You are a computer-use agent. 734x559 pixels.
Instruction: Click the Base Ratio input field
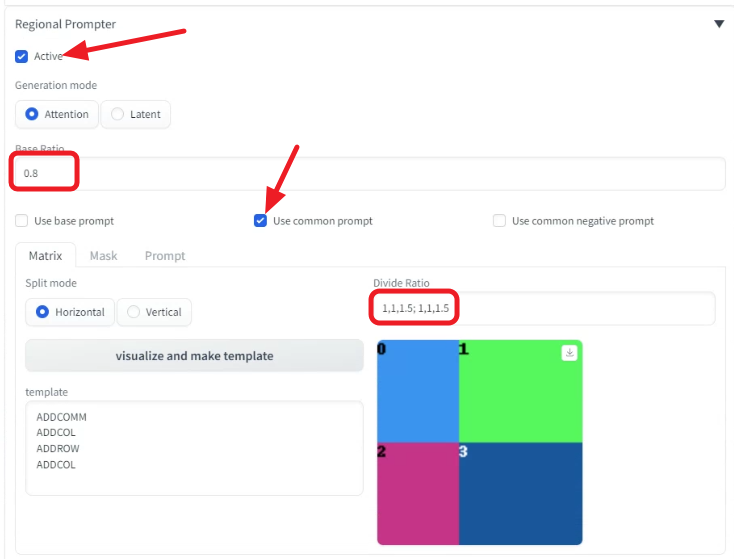tap(369, 174)
